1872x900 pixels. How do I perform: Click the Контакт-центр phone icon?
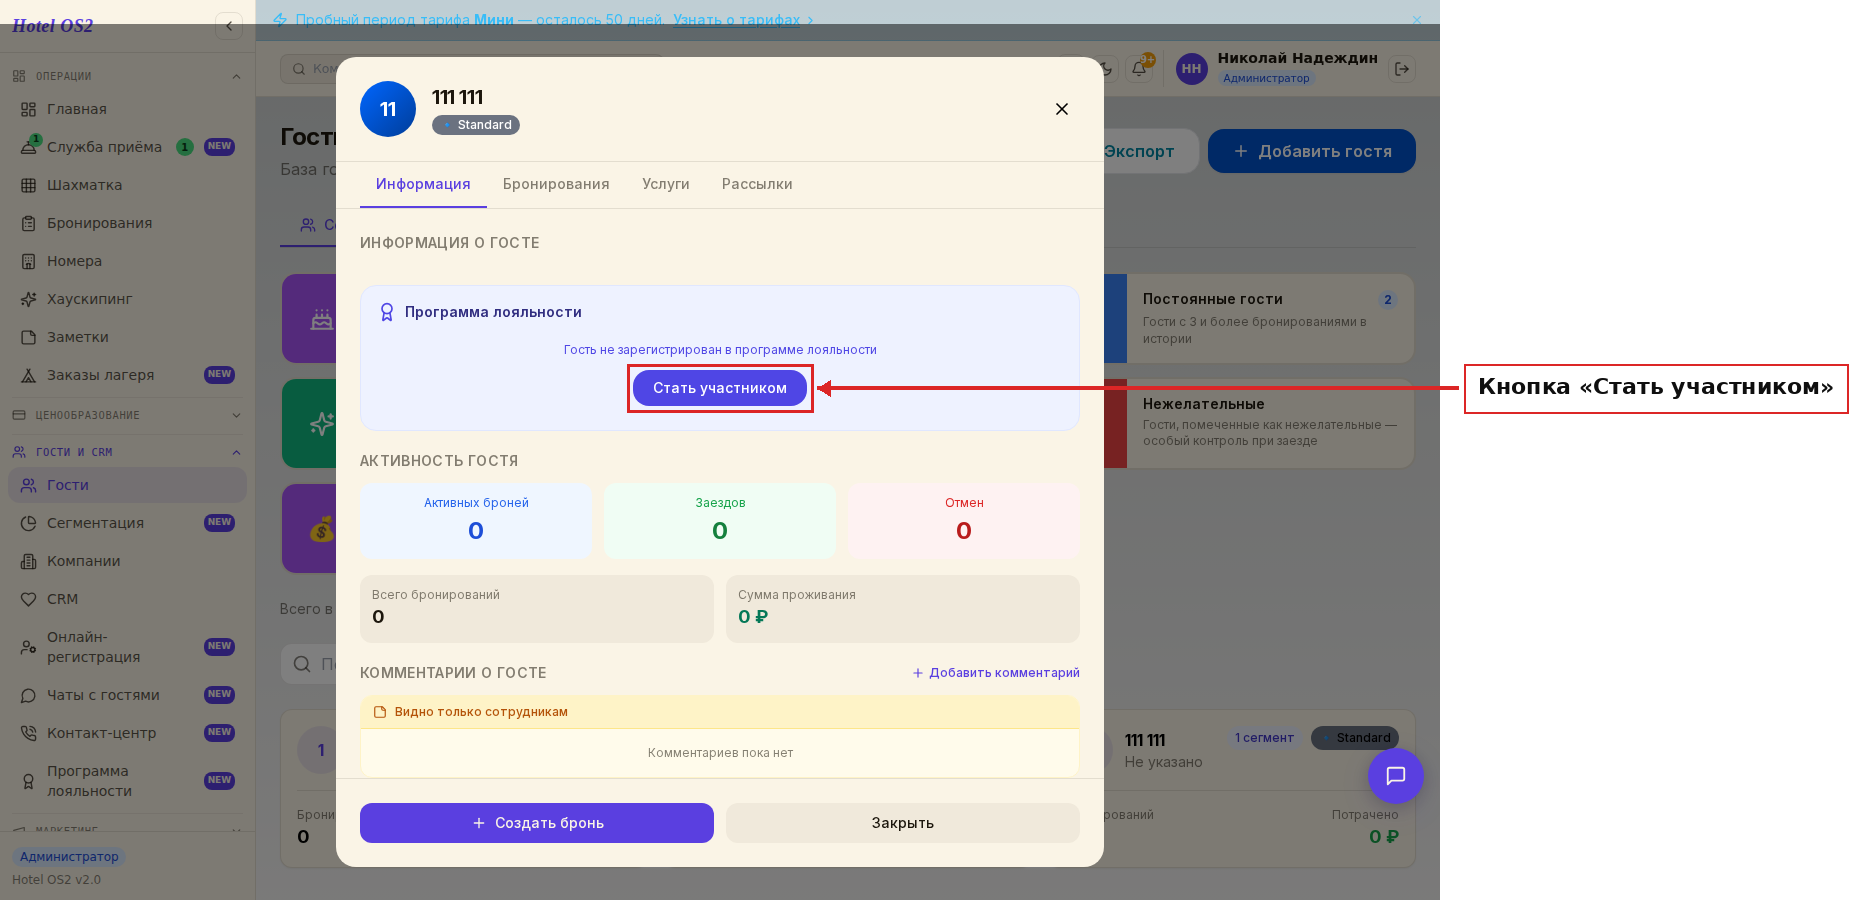(x=28, y=733)
